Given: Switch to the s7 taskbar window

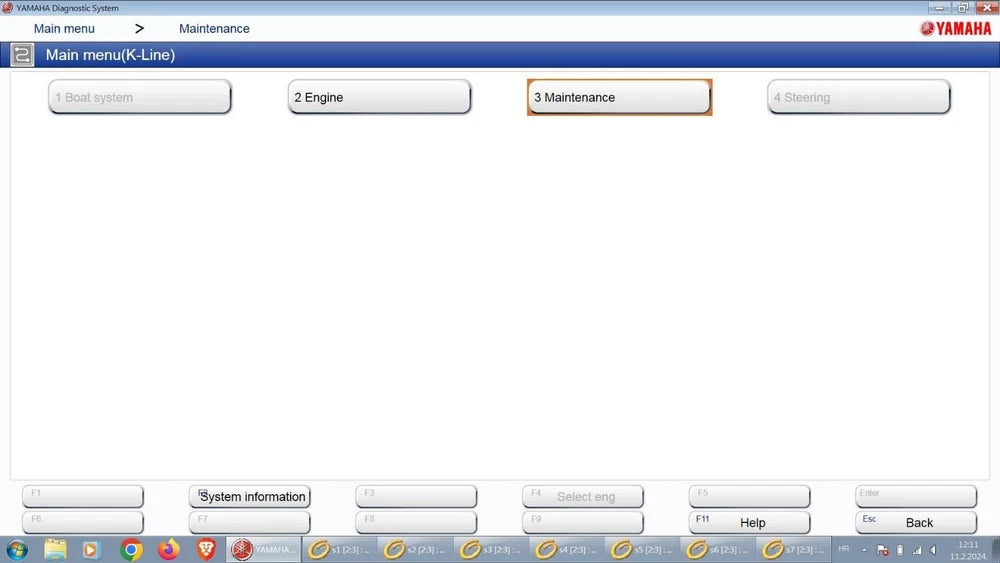Looking at the screenshot, I should (x=793, y=550).
